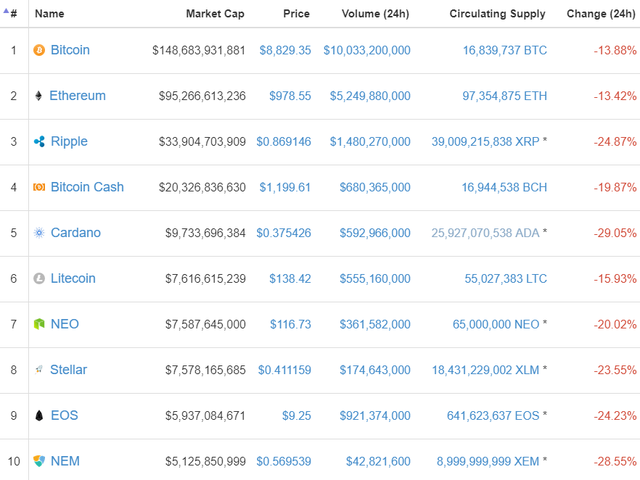
Task: Click supply 55,027,383 LTC
Action: coord(506,279)
